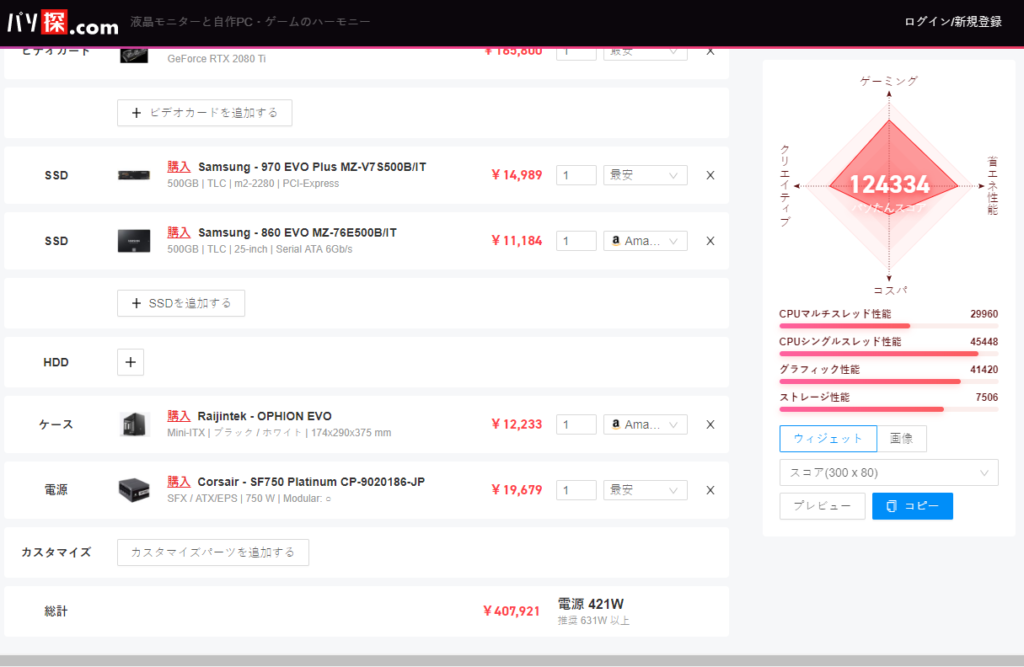Click 購入 link for Corsair SF750 Platinum
The image size is (1024, 667).
179,481
